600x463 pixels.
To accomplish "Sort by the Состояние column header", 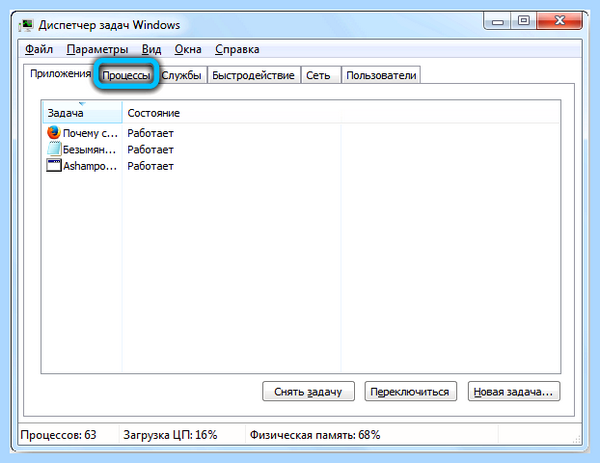I will [232, 113].
